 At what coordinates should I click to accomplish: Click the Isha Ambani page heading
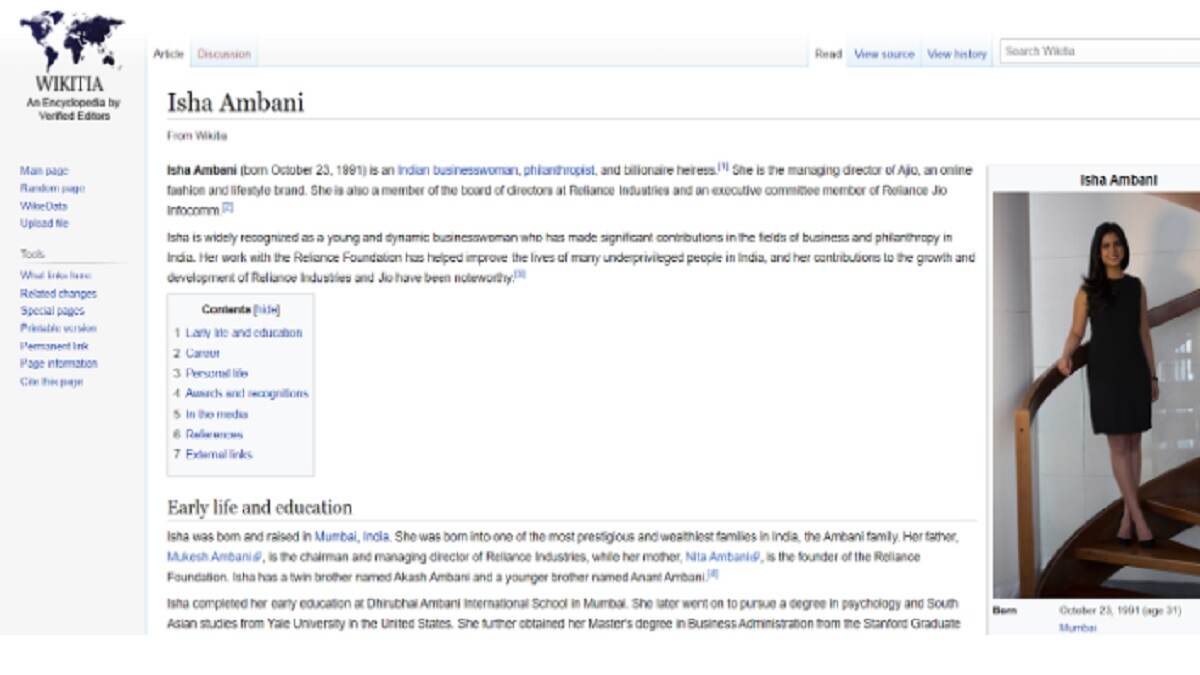235,102
